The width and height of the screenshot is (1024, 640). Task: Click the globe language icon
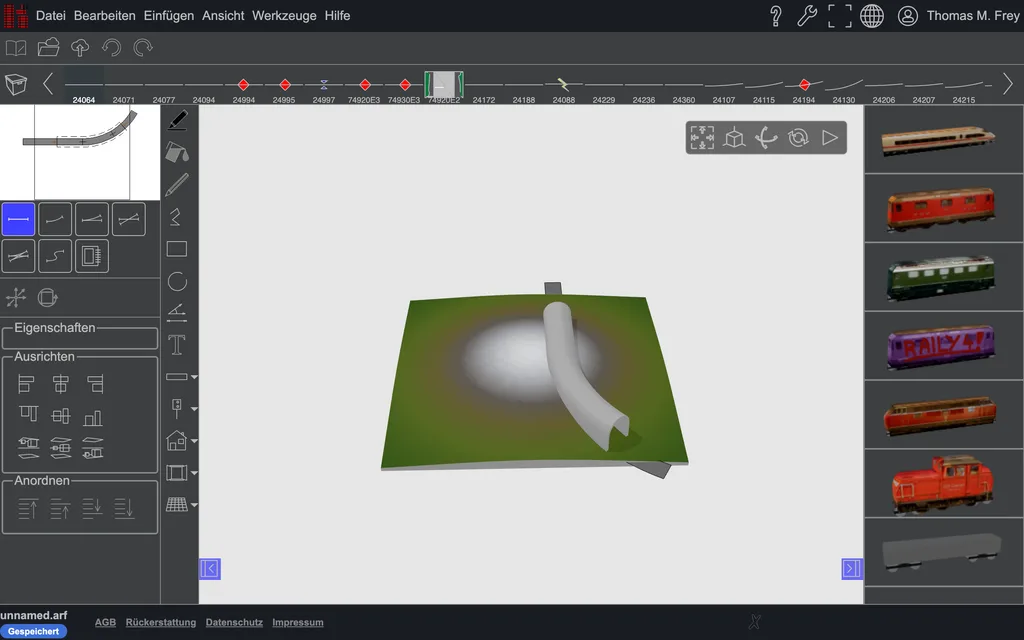coord(872,16)
